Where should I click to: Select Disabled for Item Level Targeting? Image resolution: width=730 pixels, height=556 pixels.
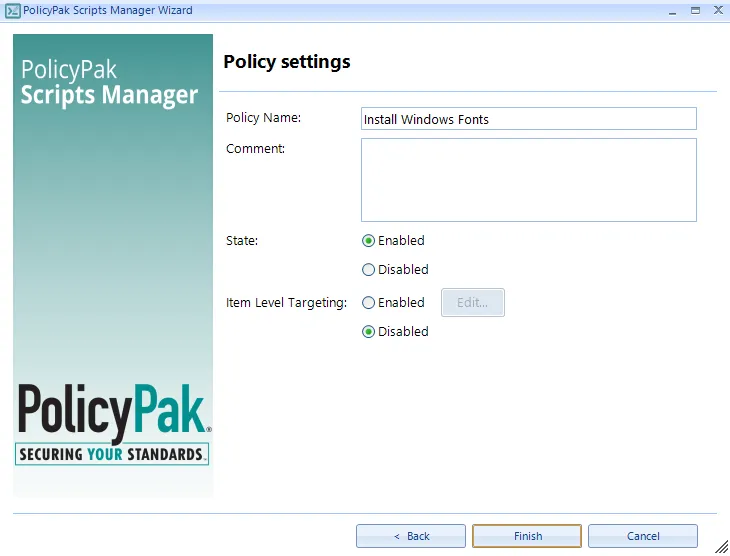point(369,332)
